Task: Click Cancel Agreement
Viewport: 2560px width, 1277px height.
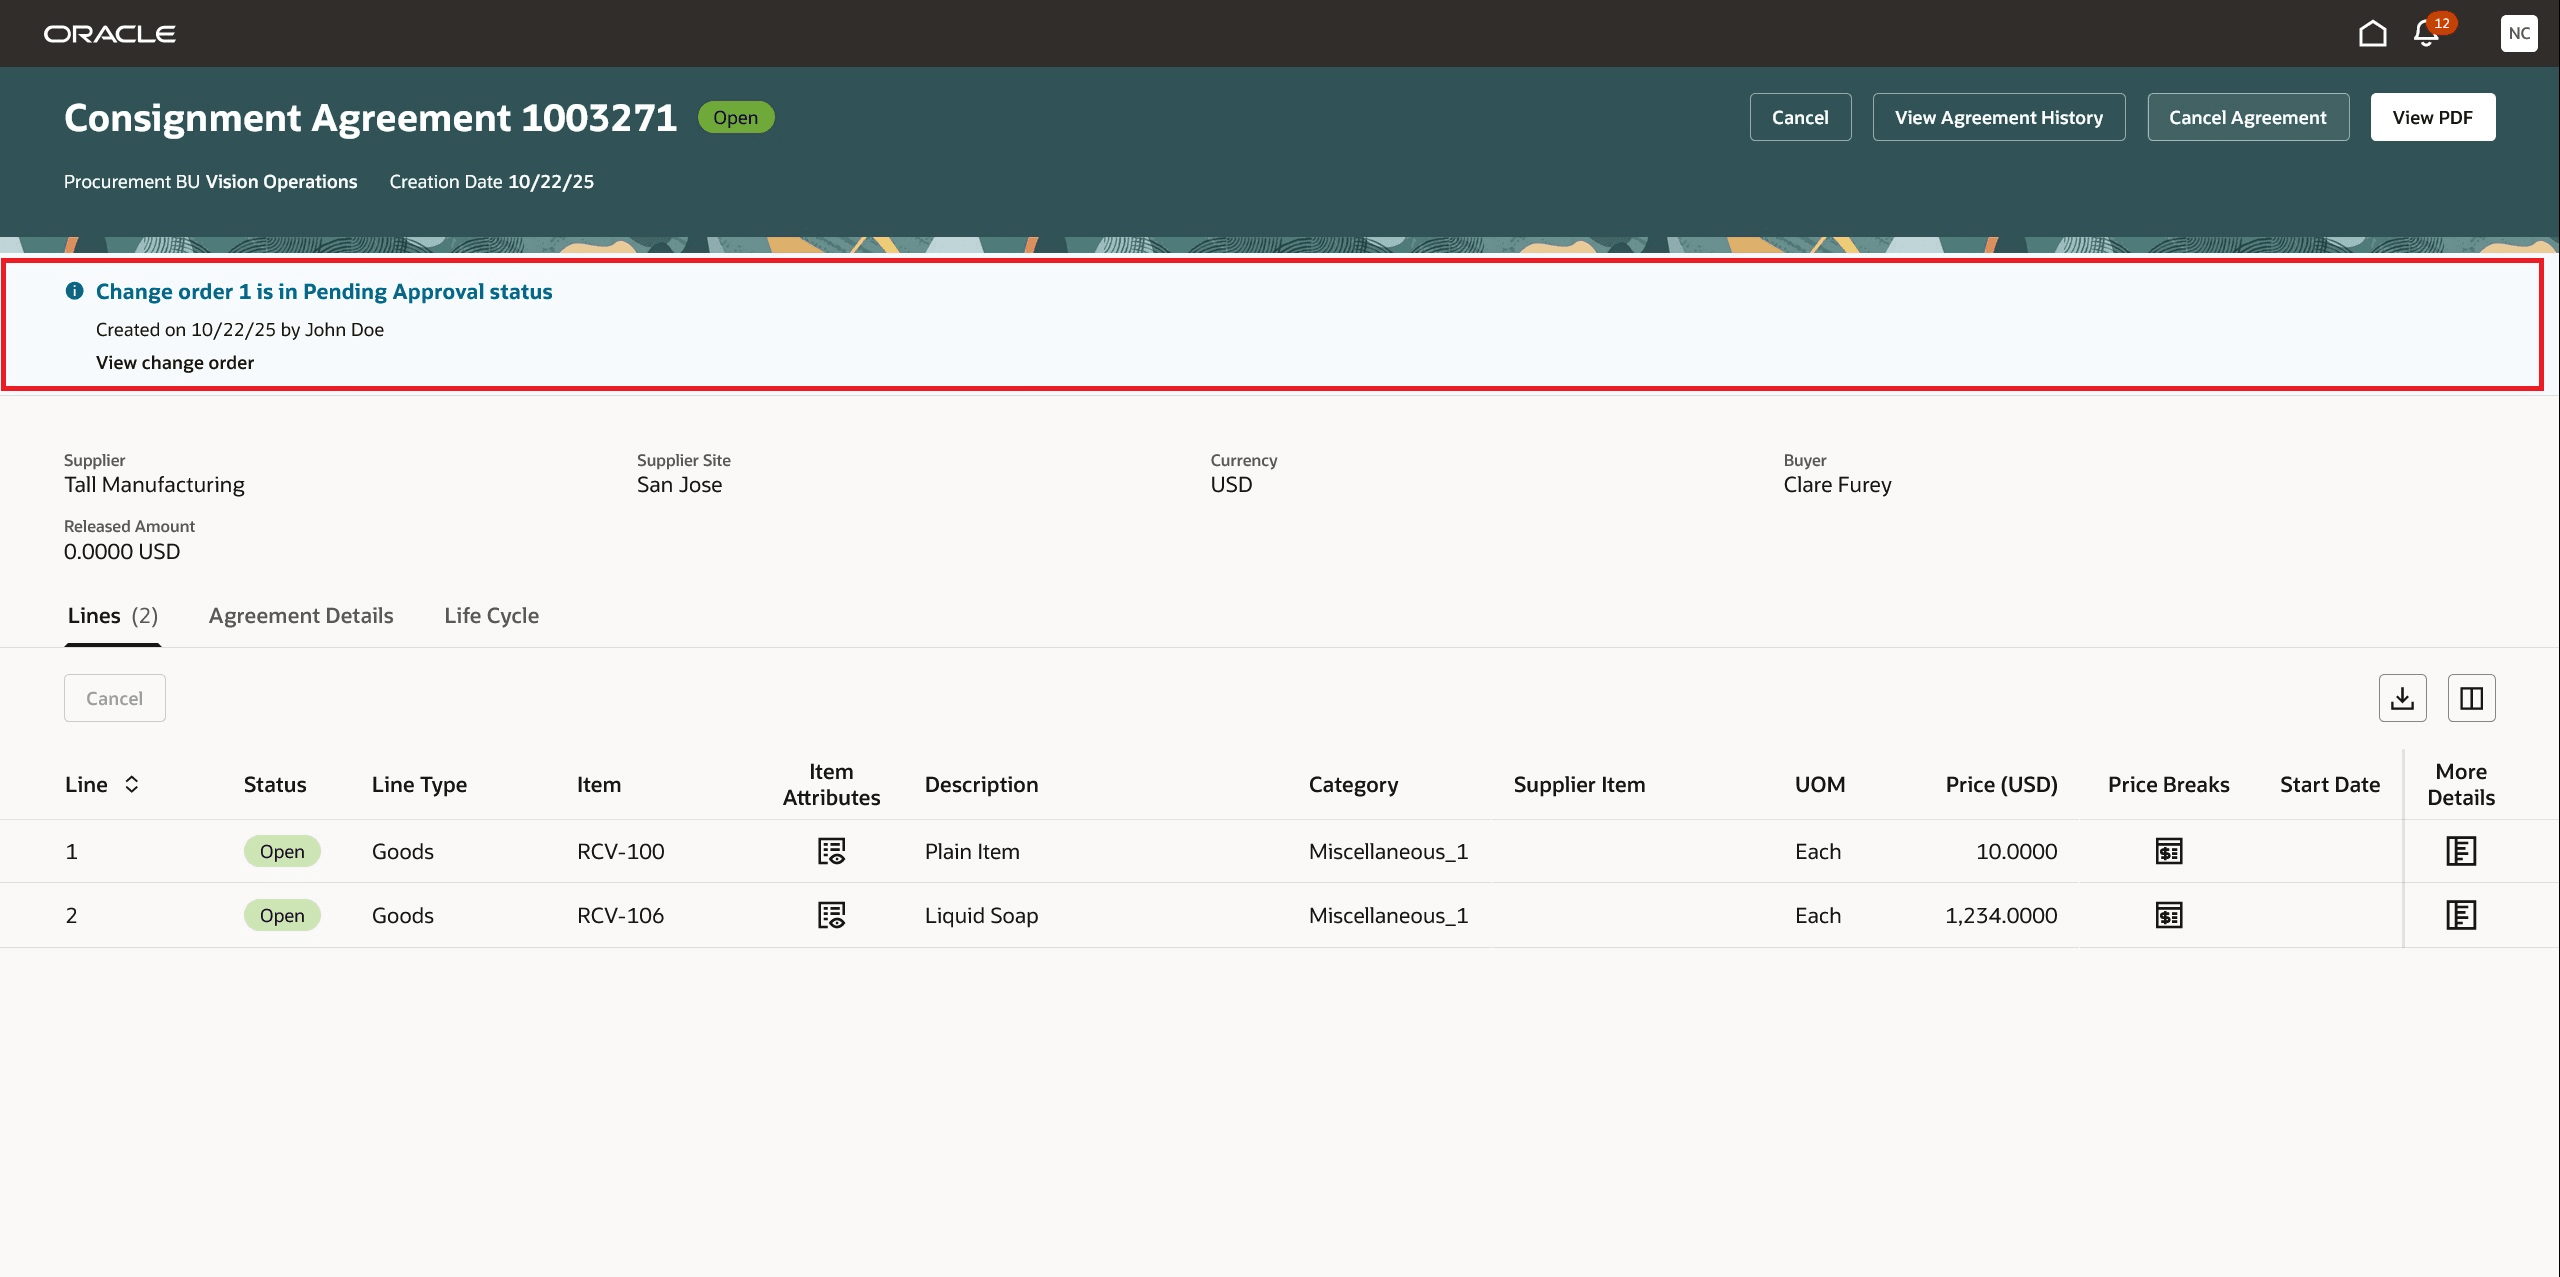Action: tap(2247, 117)
